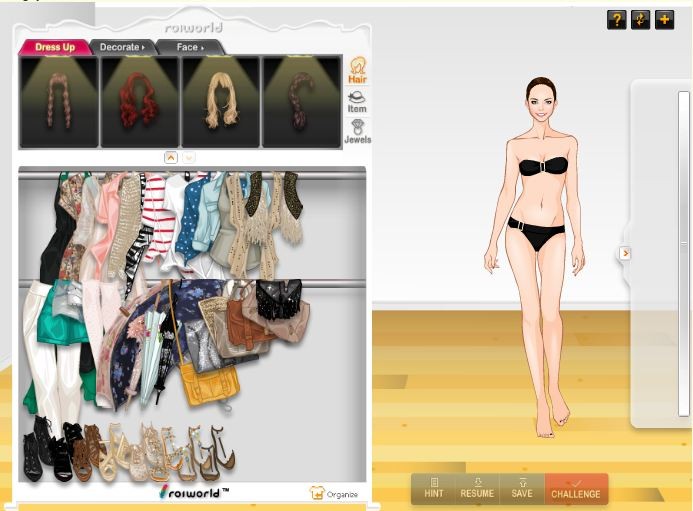The width and height of the screenshot is (693, 511).
Task: Start the CHALLENGE button
Action: (x=576, y=488)
